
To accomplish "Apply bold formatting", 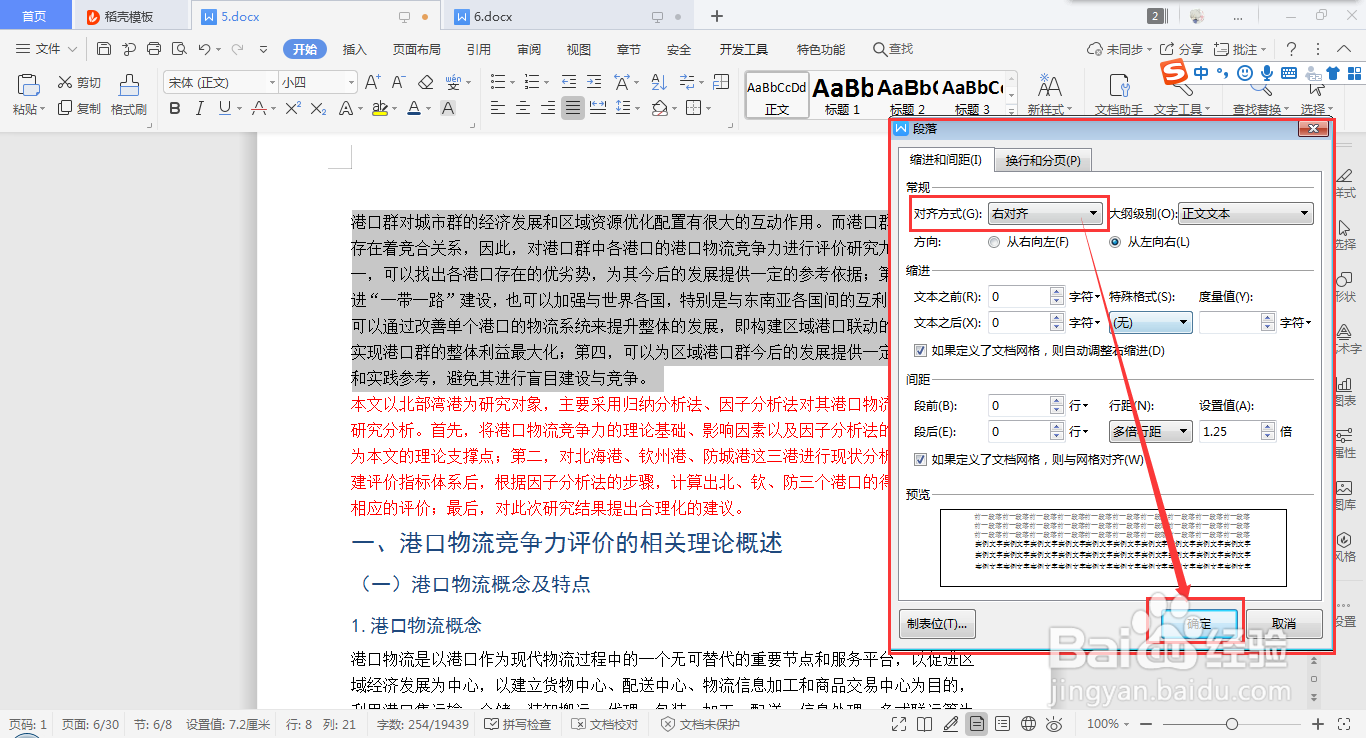I will 175,107.
